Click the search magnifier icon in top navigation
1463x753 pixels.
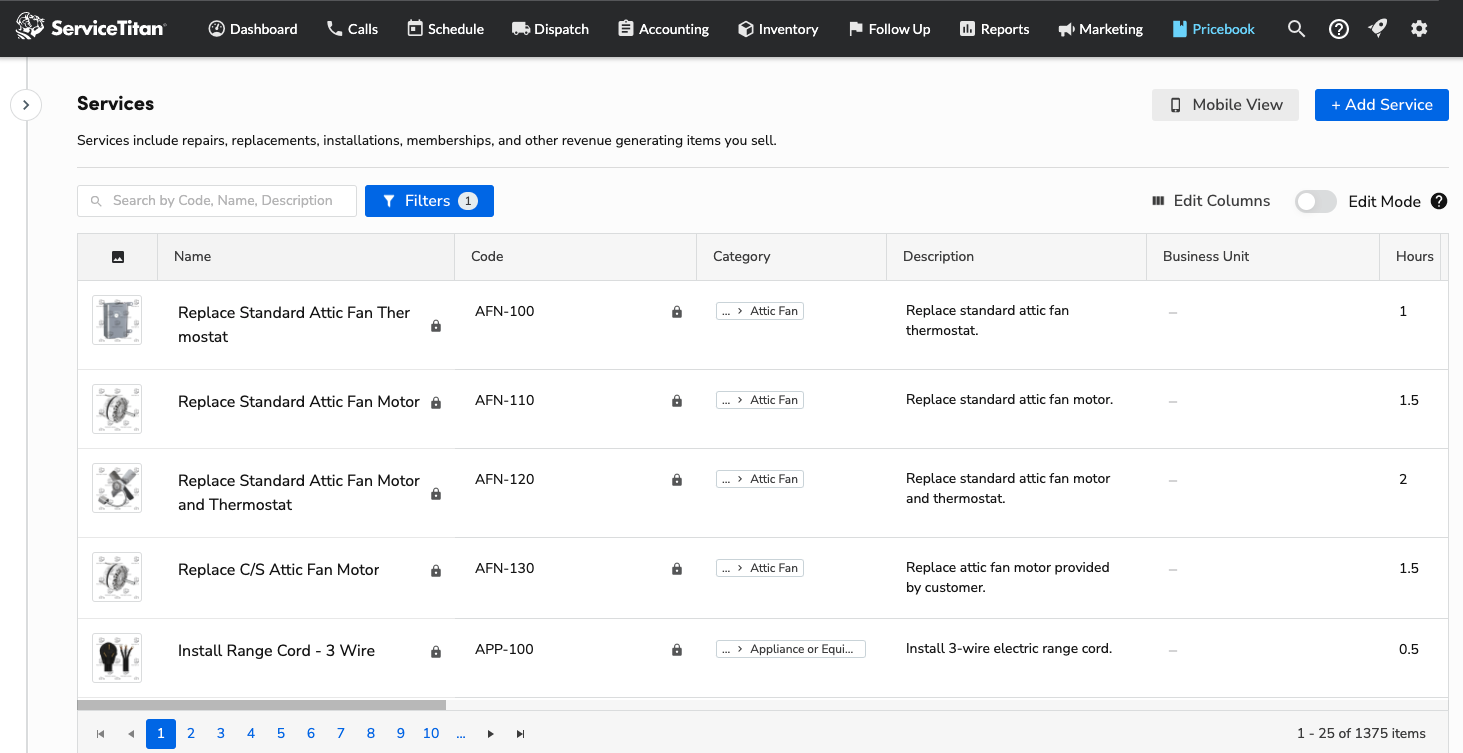coord(1296,29)
